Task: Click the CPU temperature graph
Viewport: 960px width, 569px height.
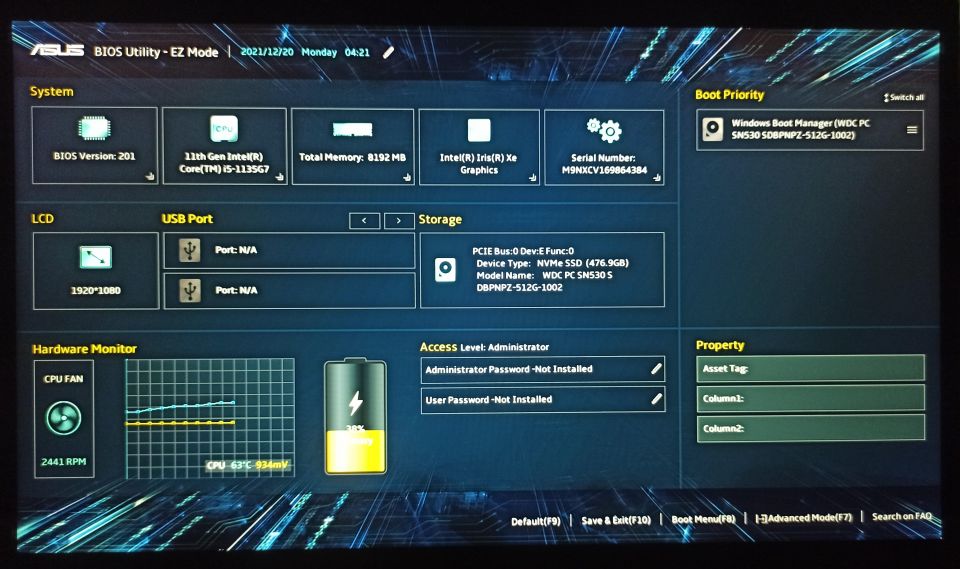Action: tap(210, 418)
